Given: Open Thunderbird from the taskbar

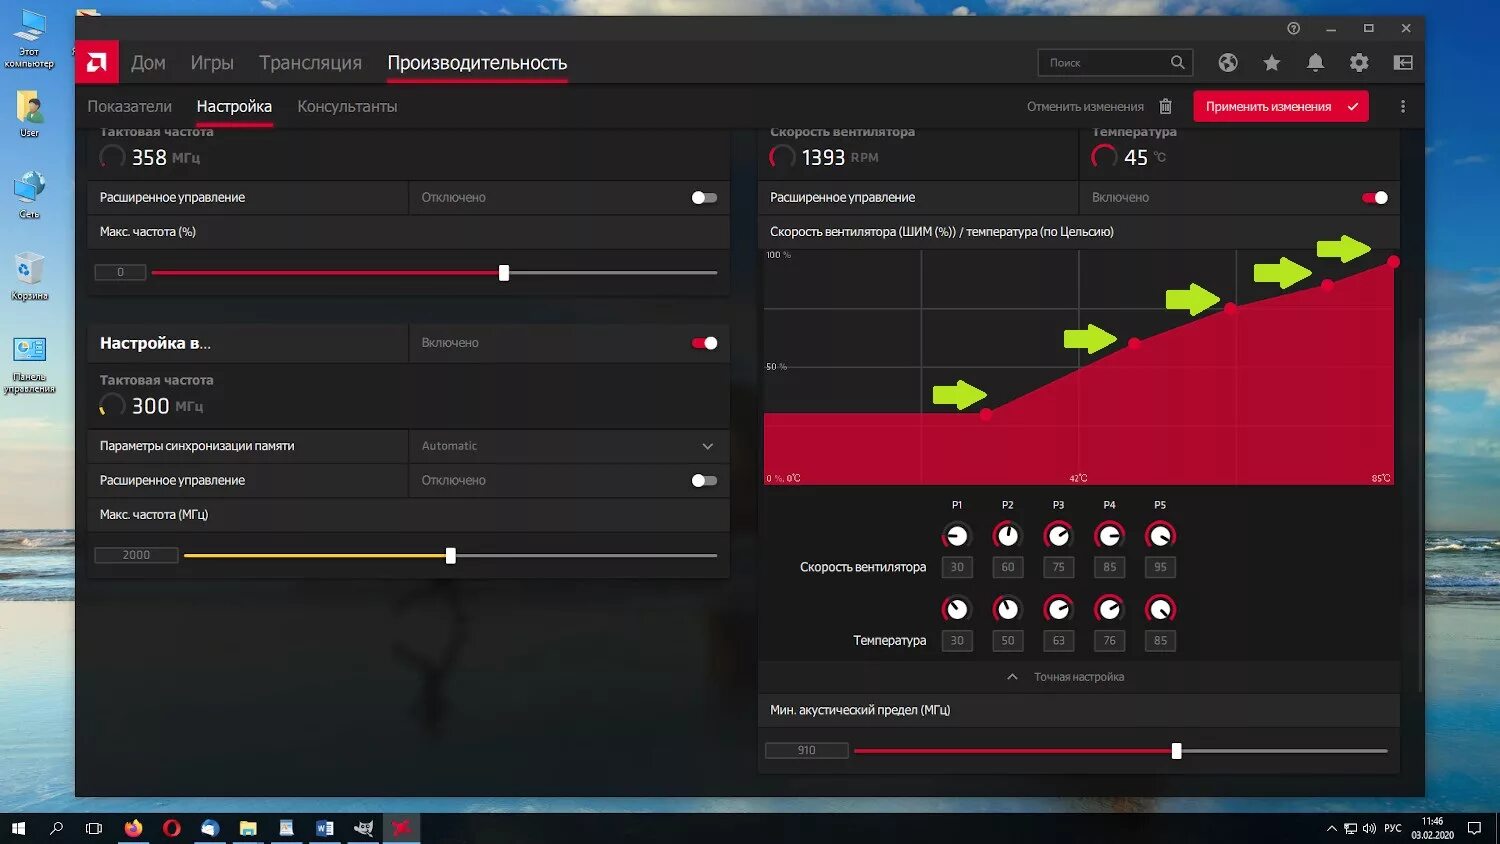Looking at the screenshot, I should 210,828.
